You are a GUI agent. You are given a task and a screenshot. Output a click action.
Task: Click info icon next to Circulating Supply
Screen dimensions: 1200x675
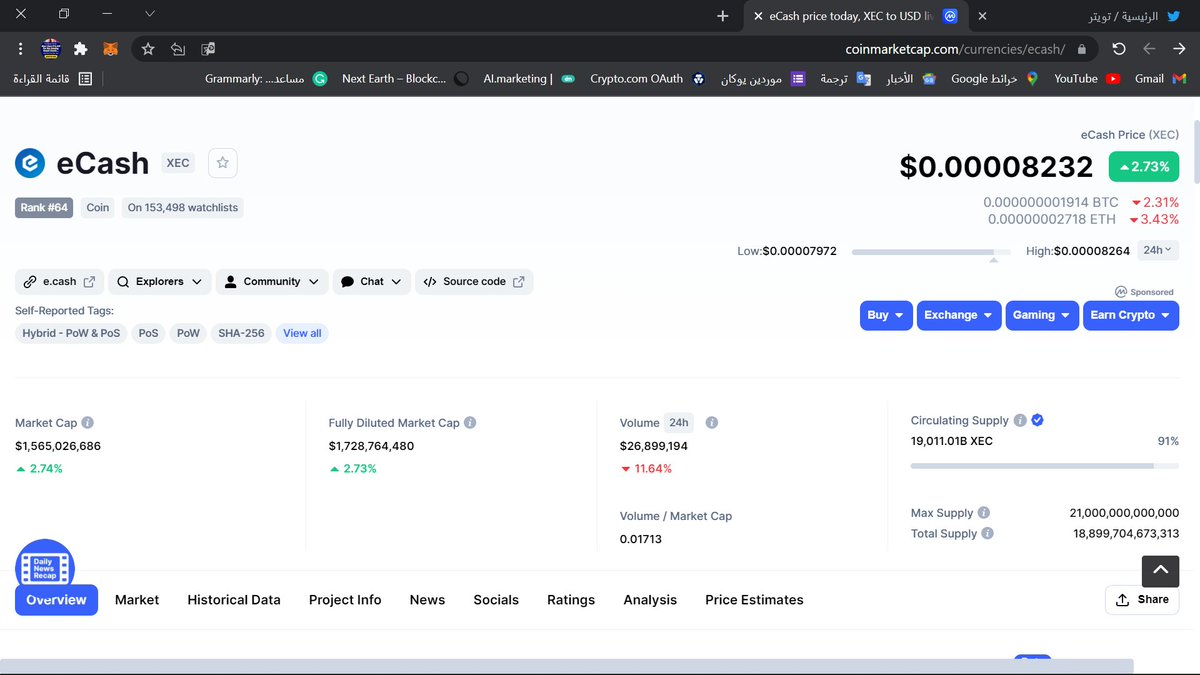coord(1020,421)
